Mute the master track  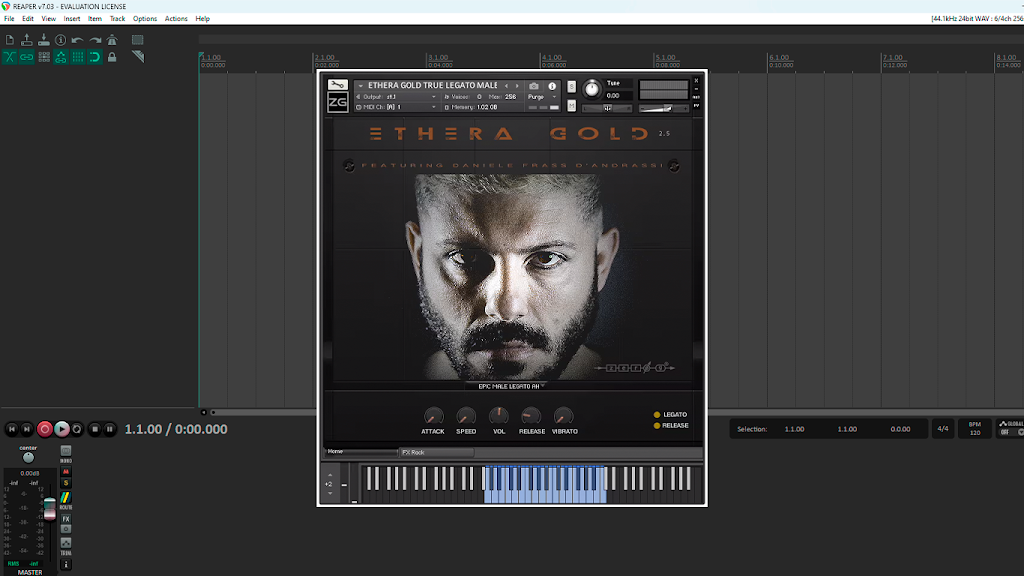(x=66, y=472)
